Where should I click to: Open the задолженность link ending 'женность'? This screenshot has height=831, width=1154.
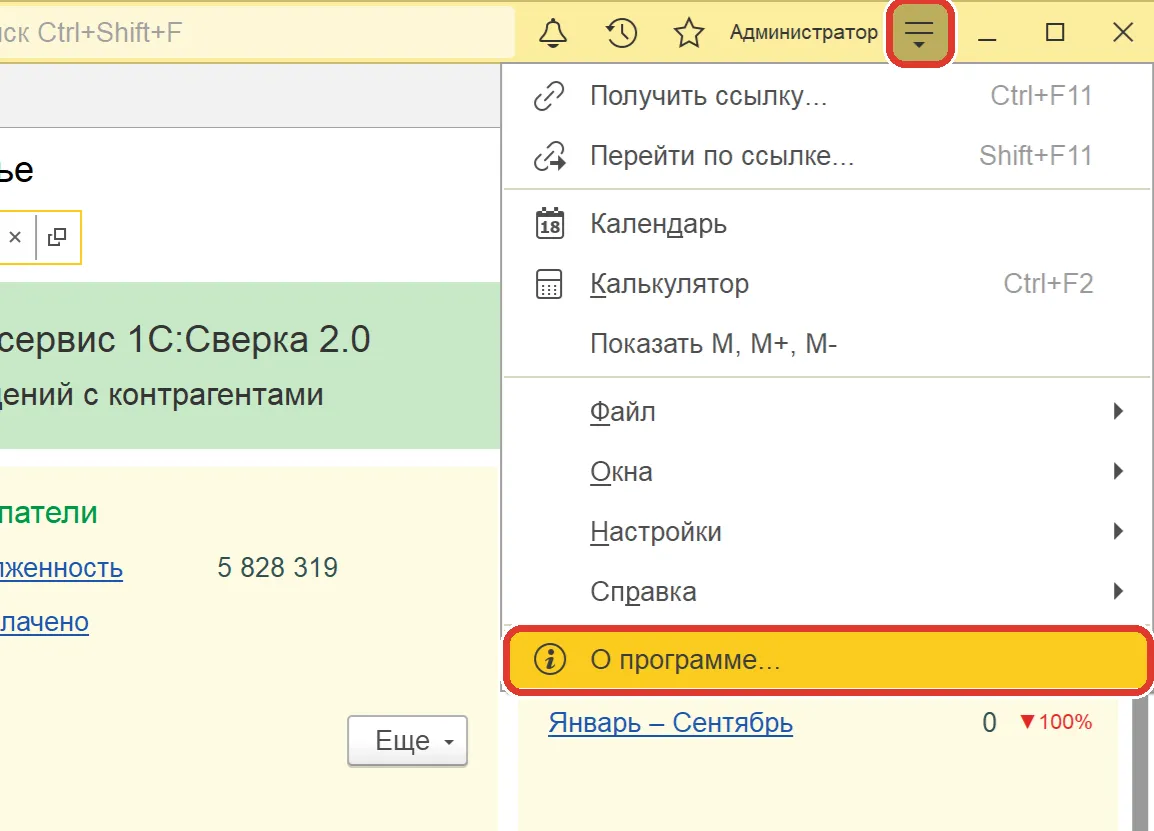tap(61, 568)
